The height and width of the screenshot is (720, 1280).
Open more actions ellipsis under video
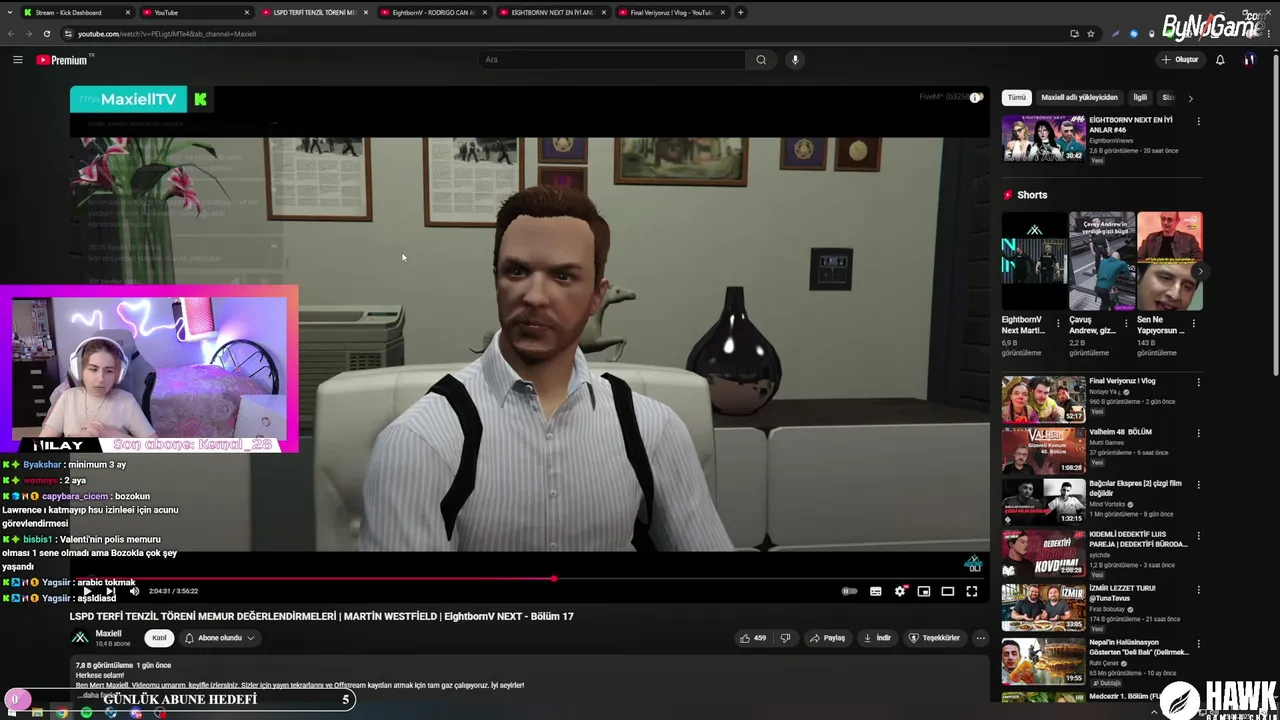pos(981,638)
